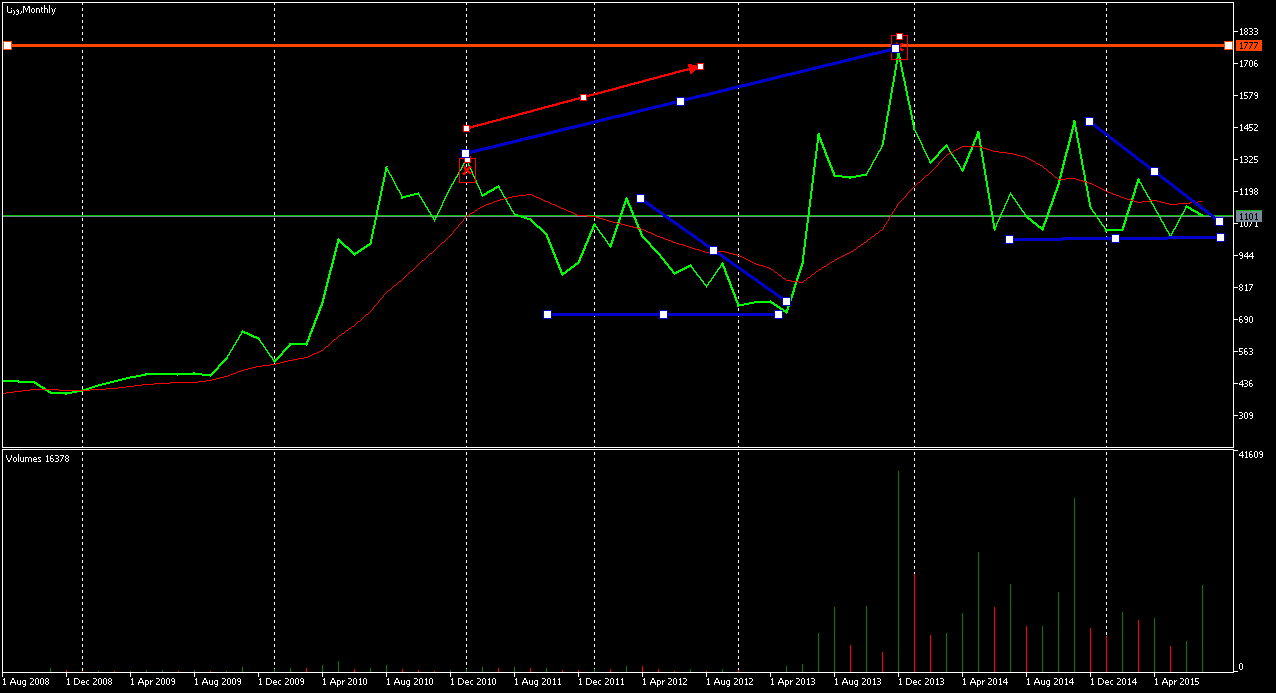Click the Volumes 16378 indicator label
This screenshot has height=693, width=1276.
pyautogui.click(x=36, y=458)
